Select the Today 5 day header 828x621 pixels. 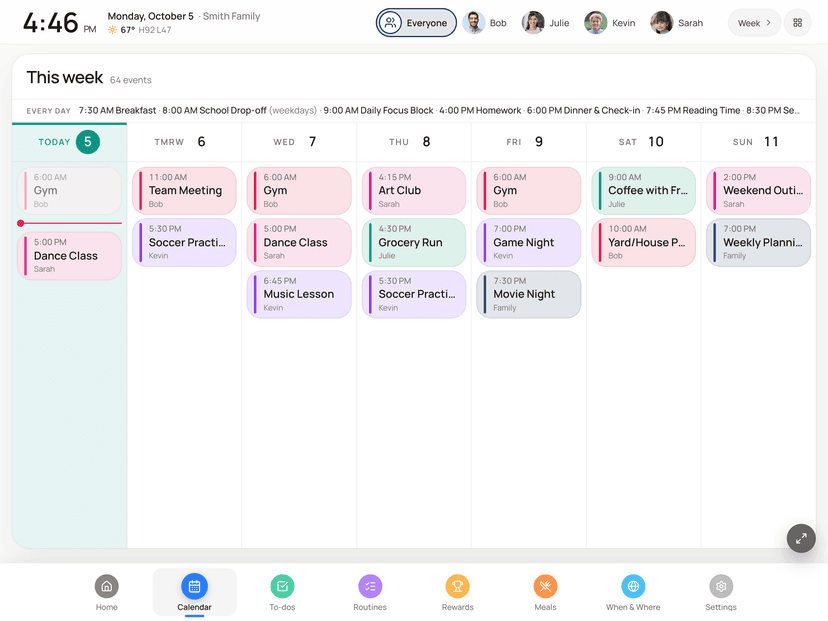(69, 142)
